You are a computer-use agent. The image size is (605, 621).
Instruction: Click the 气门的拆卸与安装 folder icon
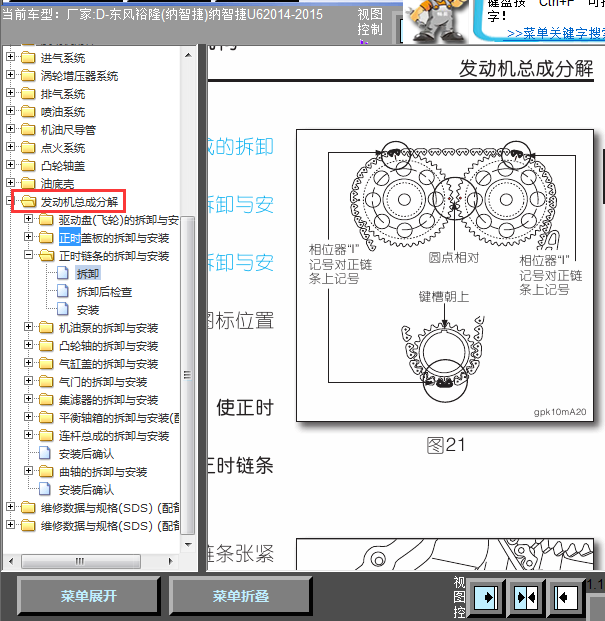[46, 382]
